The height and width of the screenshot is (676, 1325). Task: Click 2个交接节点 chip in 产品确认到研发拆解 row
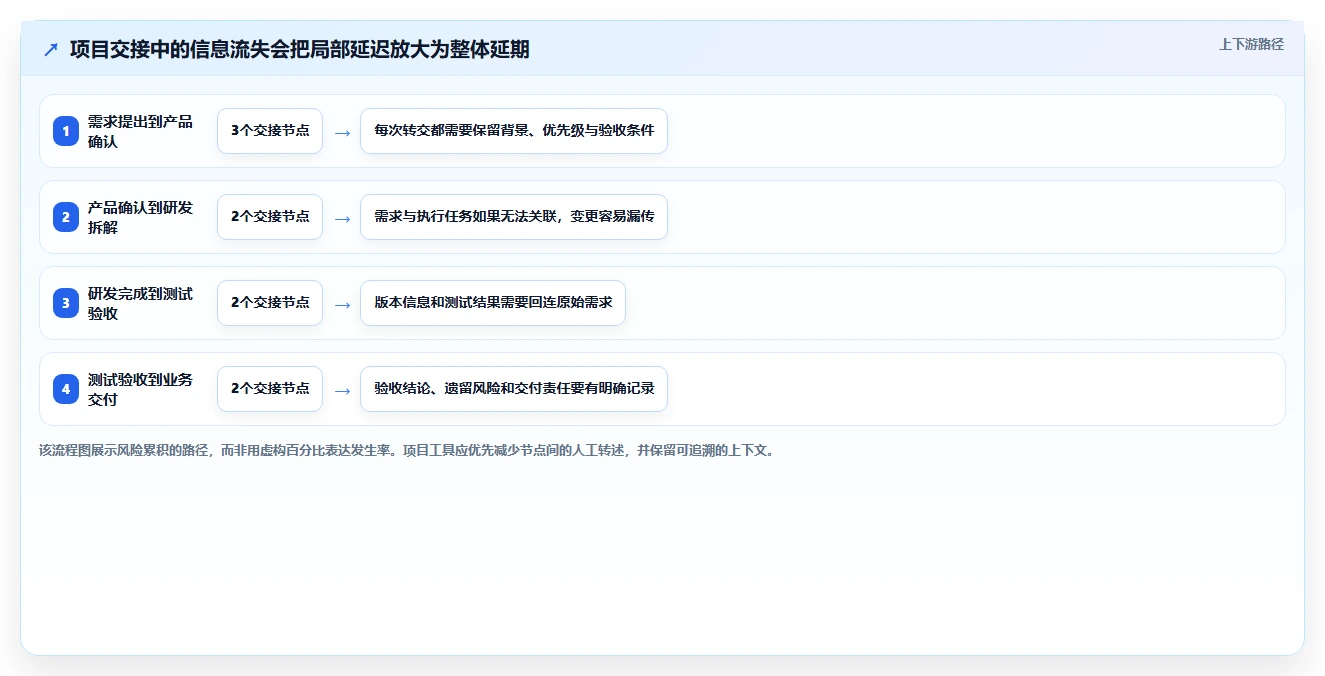pyautogui.click(x=270, y=217)
